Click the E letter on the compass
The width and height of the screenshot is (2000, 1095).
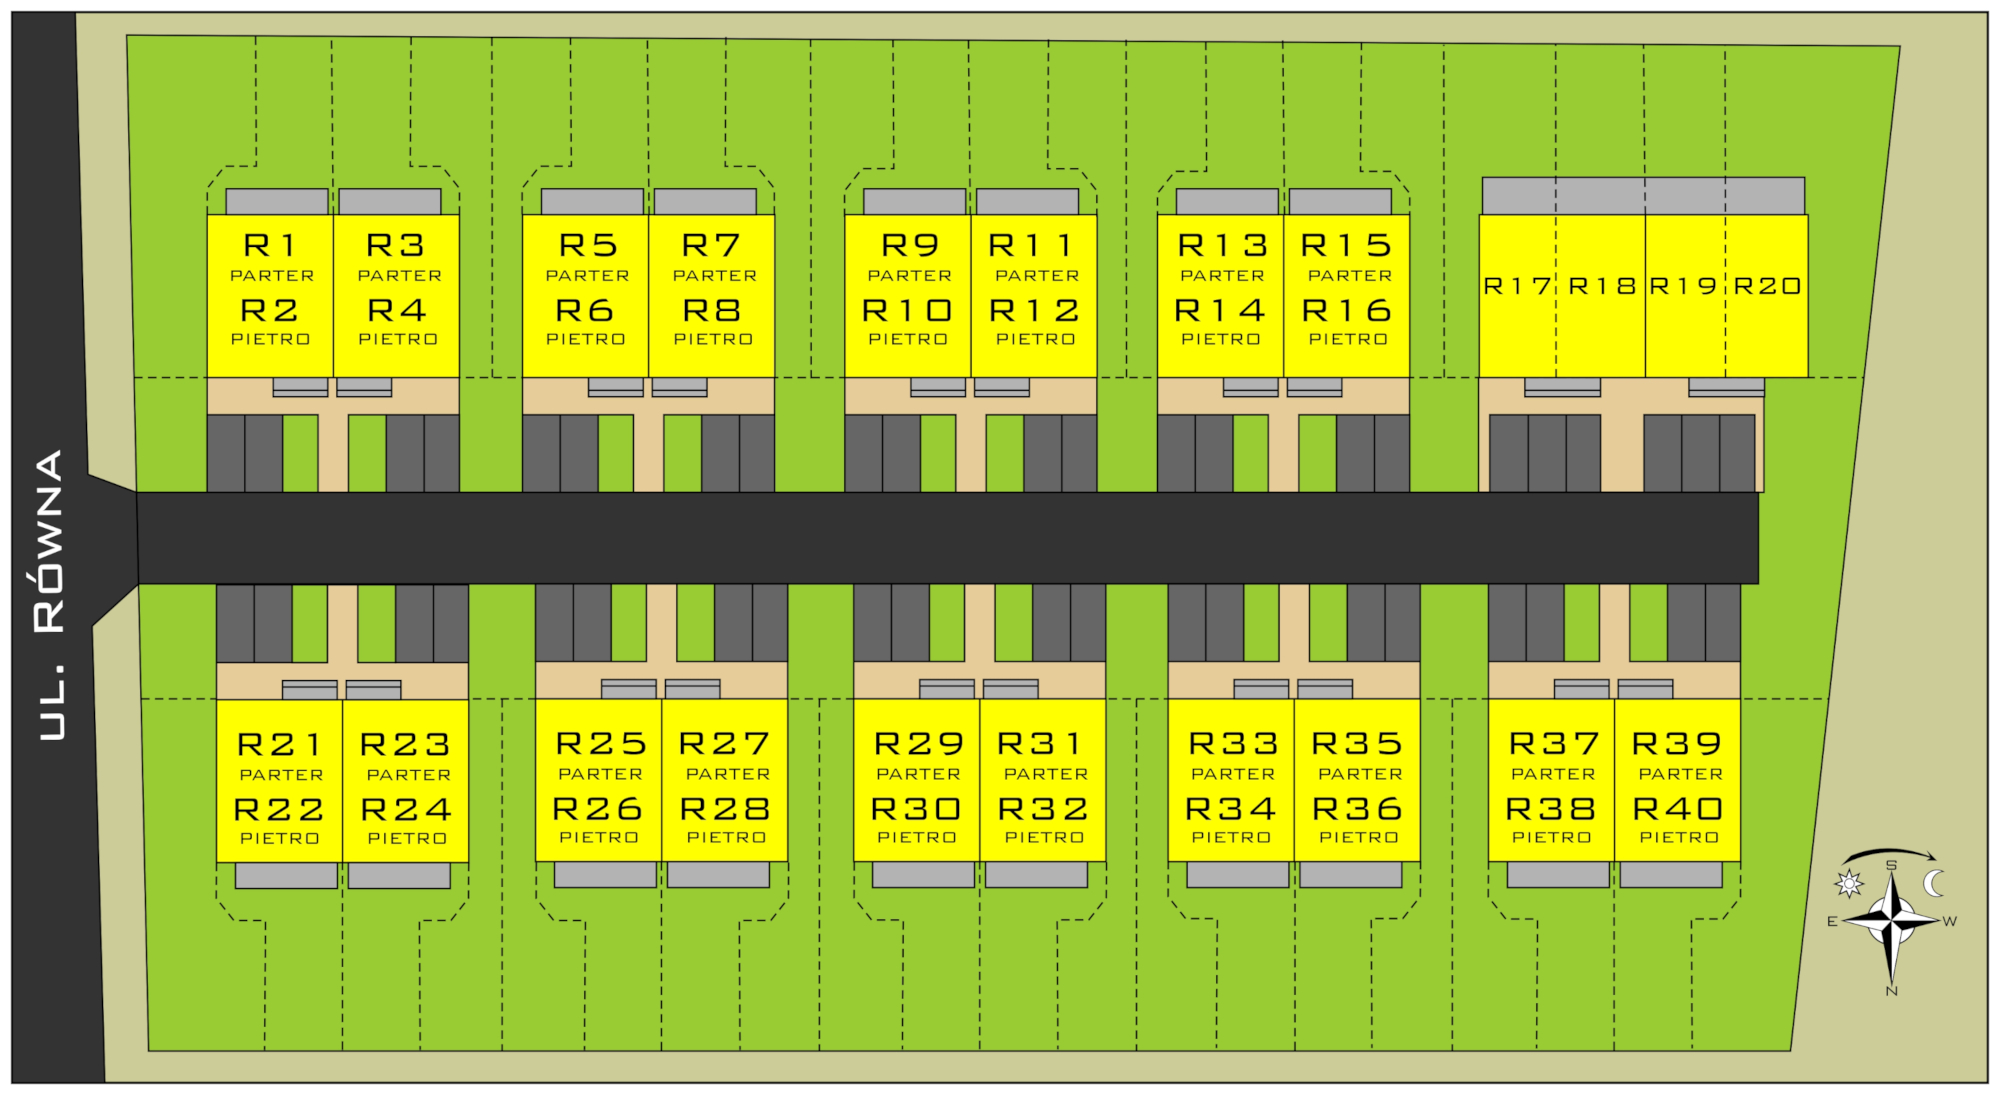[x=1832, y=922]
